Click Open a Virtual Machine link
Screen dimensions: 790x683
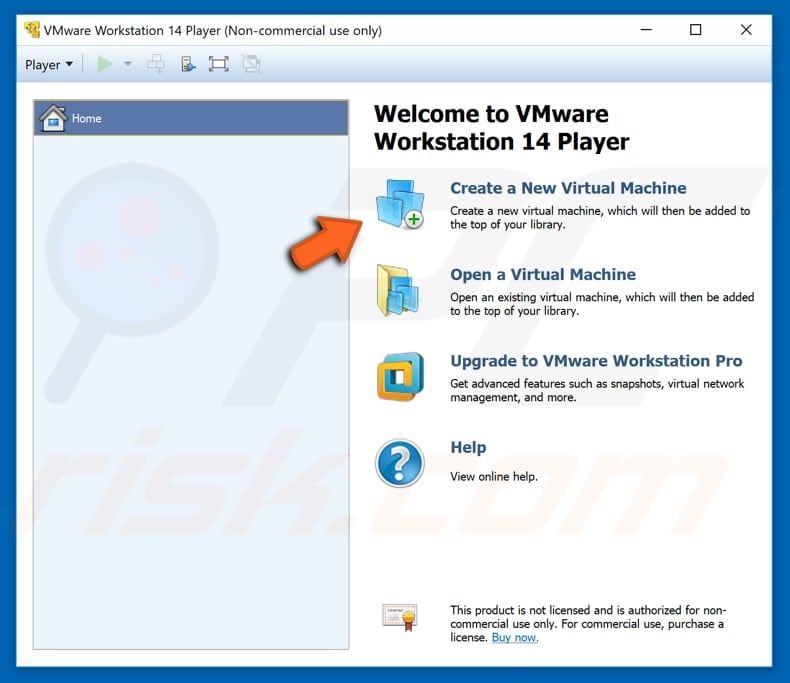tap(543, 275)
